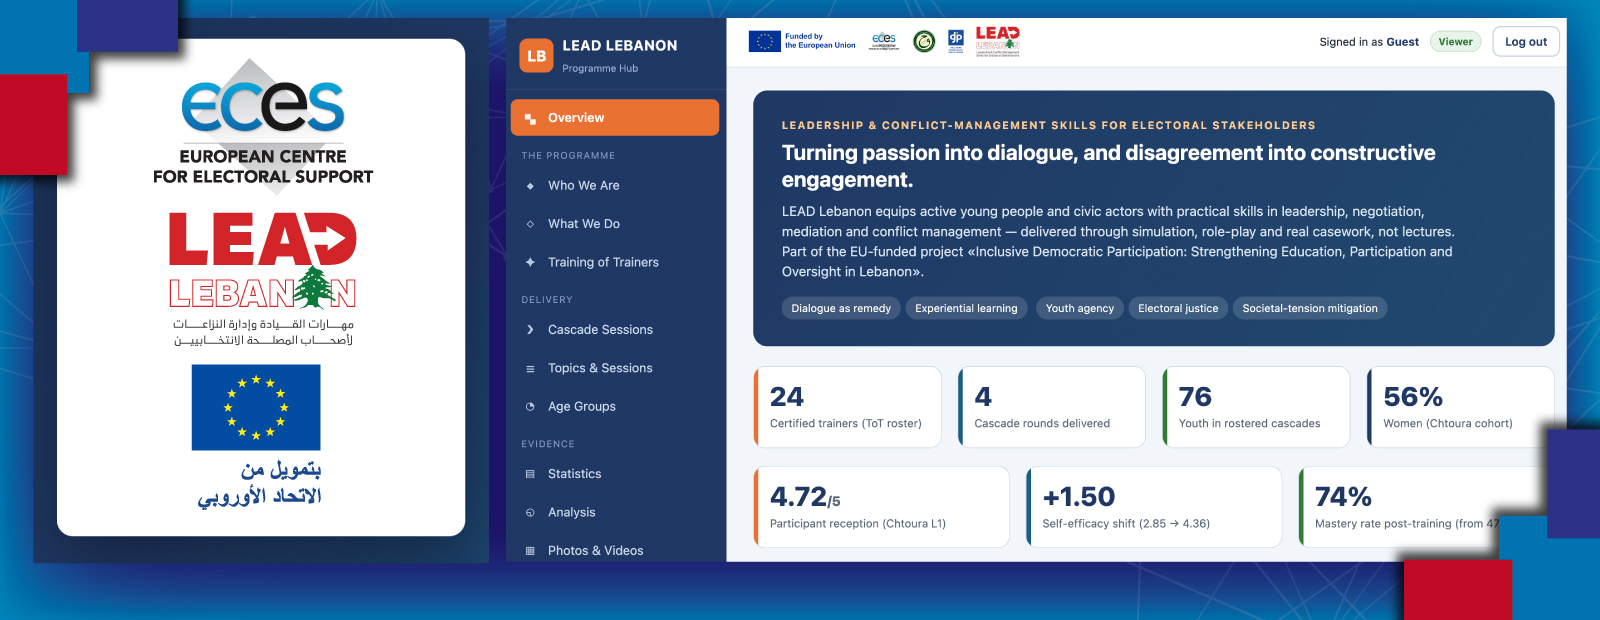Click the outline diamond icon beside What We Do
This screenshot has height=620, width=1600.
tap(530, 224)
